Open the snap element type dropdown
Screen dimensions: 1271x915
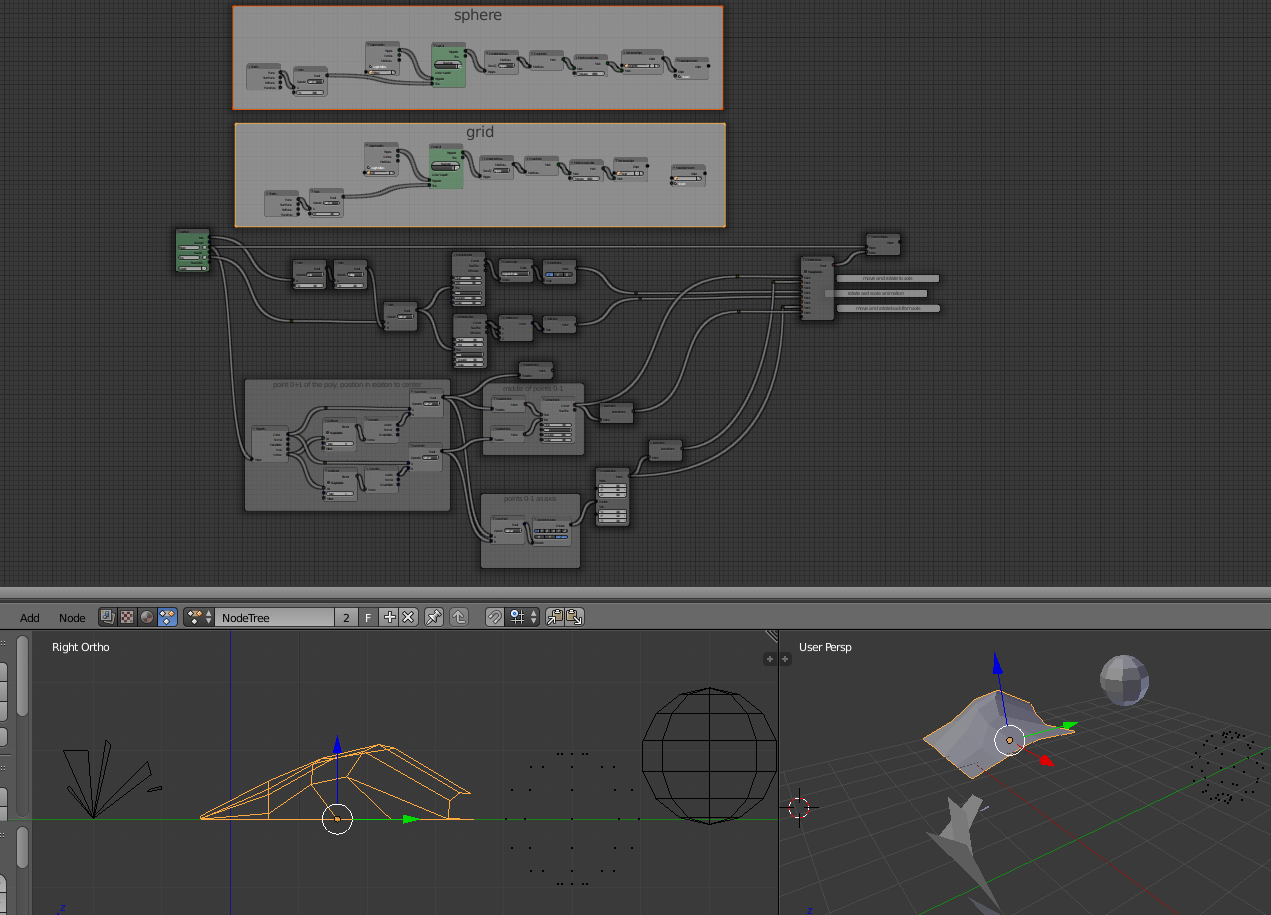pos(523,617)
